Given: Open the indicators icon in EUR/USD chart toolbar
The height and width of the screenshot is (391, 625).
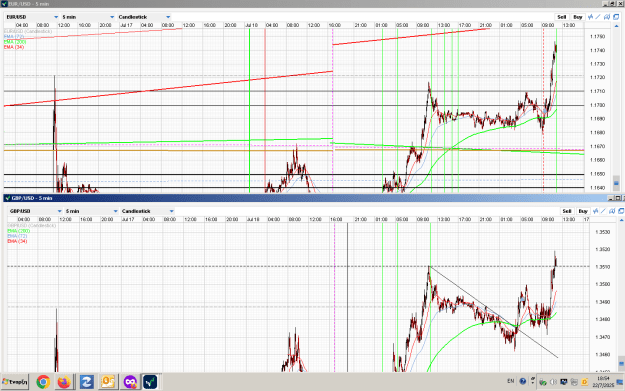Looking at the screenshot, I should pos(590,17).
